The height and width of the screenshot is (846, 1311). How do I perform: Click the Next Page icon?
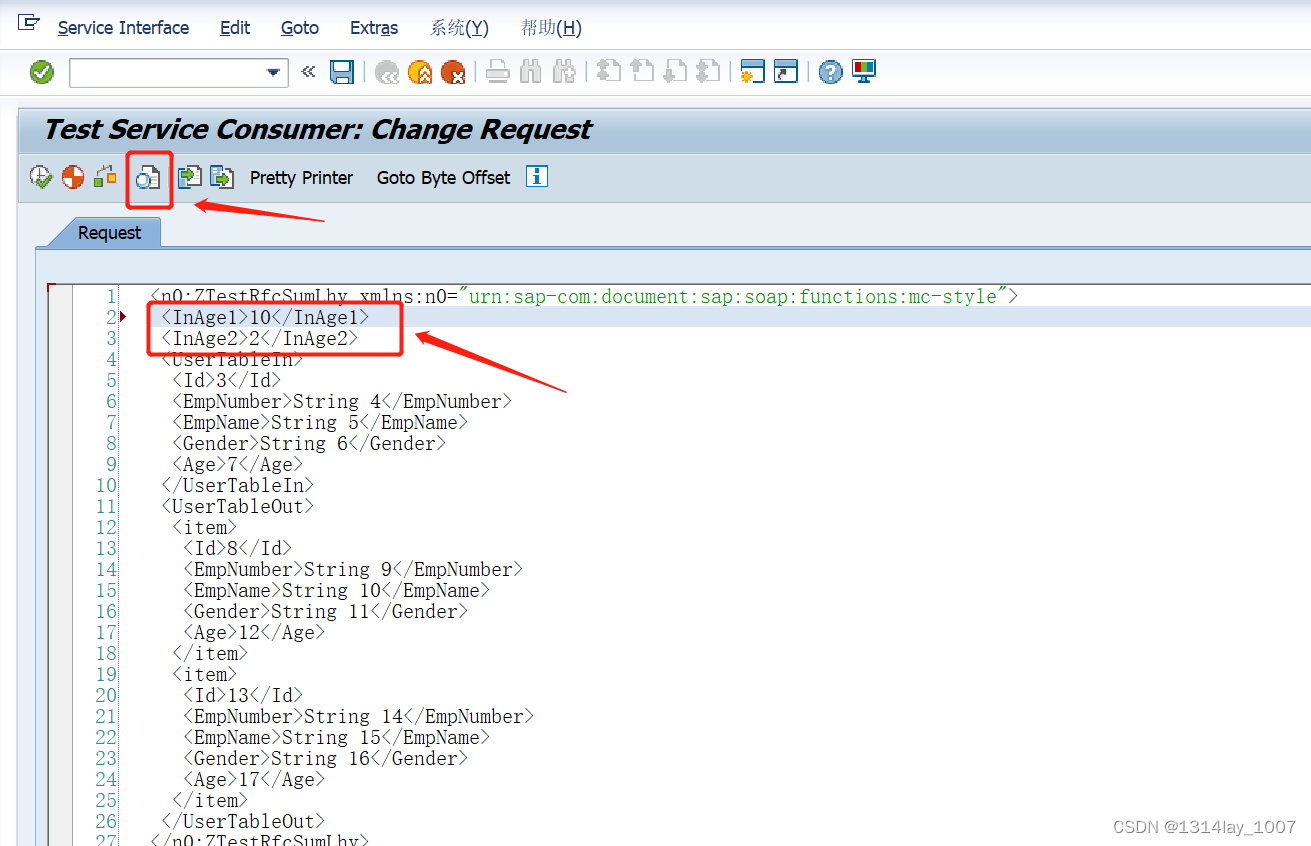[675, 71]
